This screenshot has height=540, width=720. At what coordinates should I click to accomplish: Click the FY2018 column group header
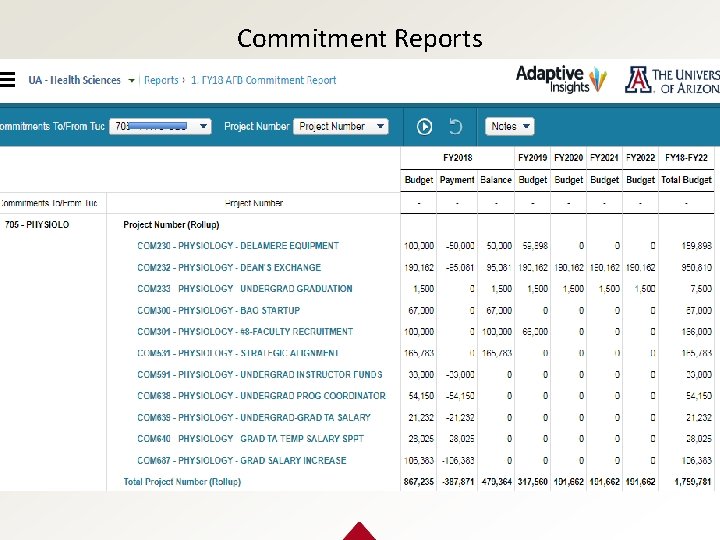coord(457,158)
